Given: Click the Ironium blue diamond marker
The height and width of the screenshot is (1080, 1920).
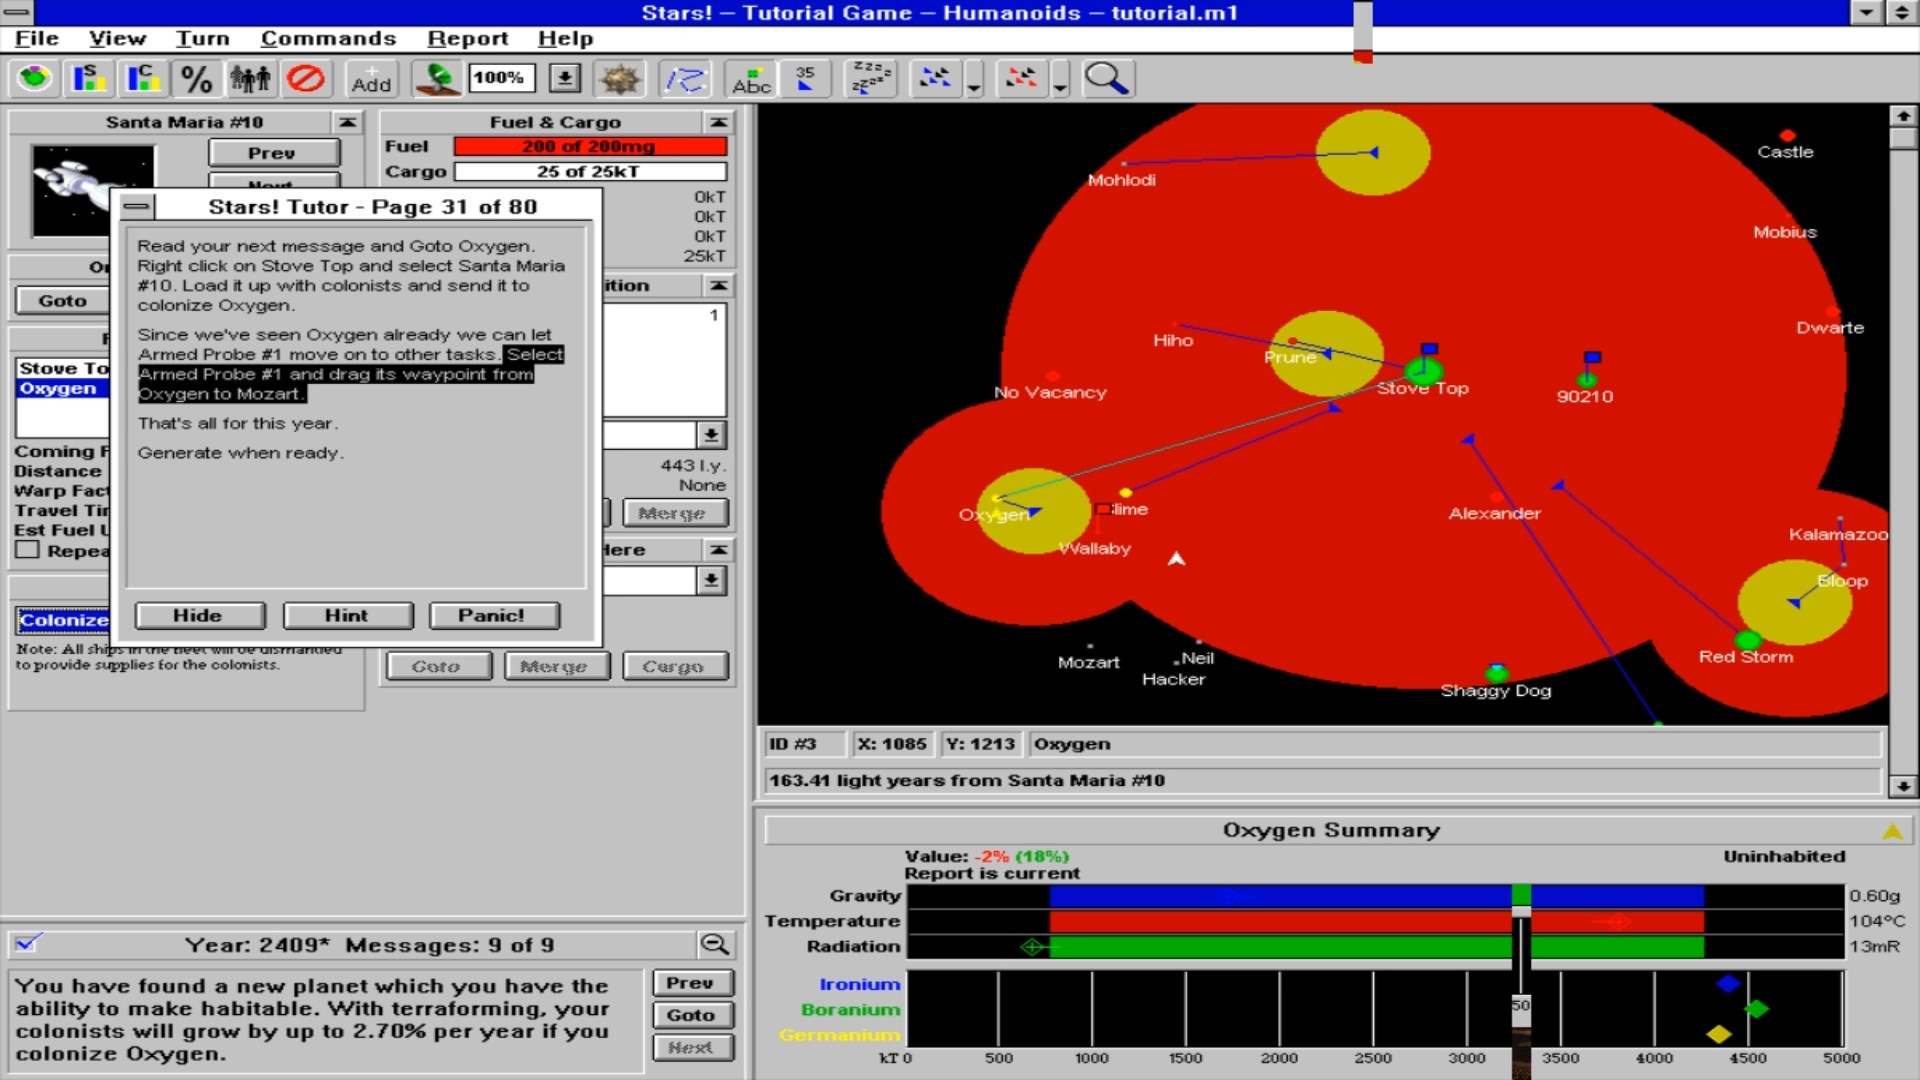Looking at the screenshot, I should pos(1727,984).
